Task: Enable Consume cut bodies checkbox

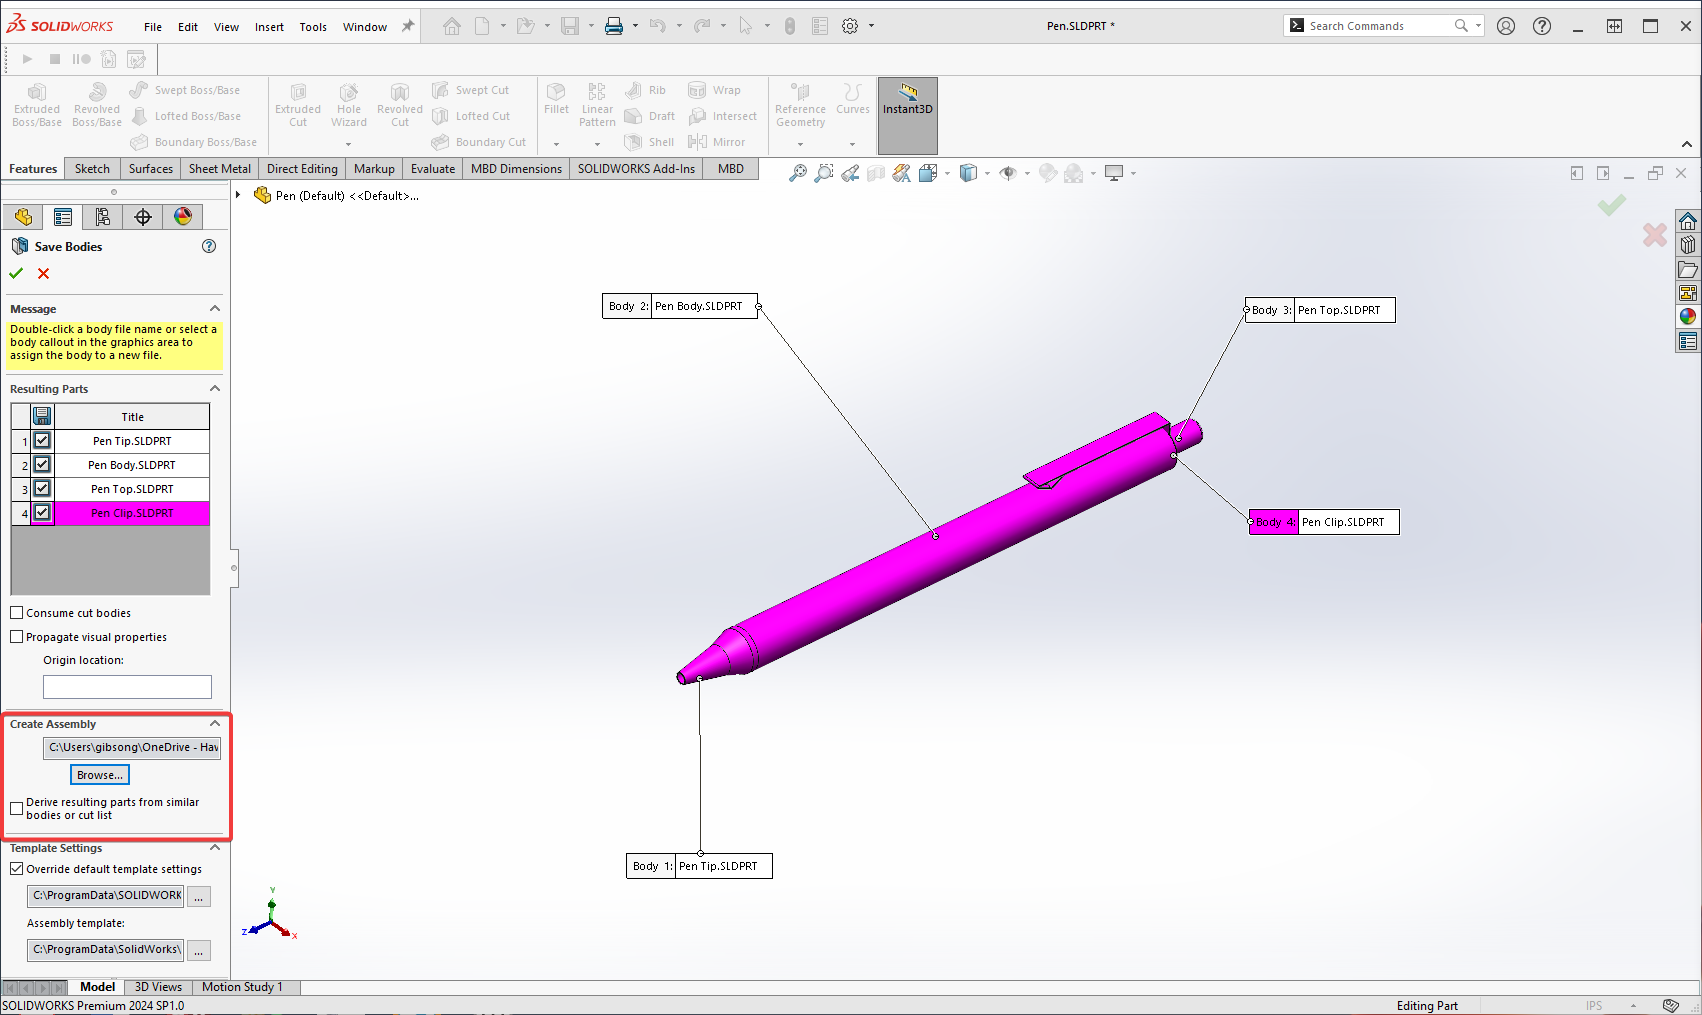Action: pyautogui.click(x=17, y=613)
